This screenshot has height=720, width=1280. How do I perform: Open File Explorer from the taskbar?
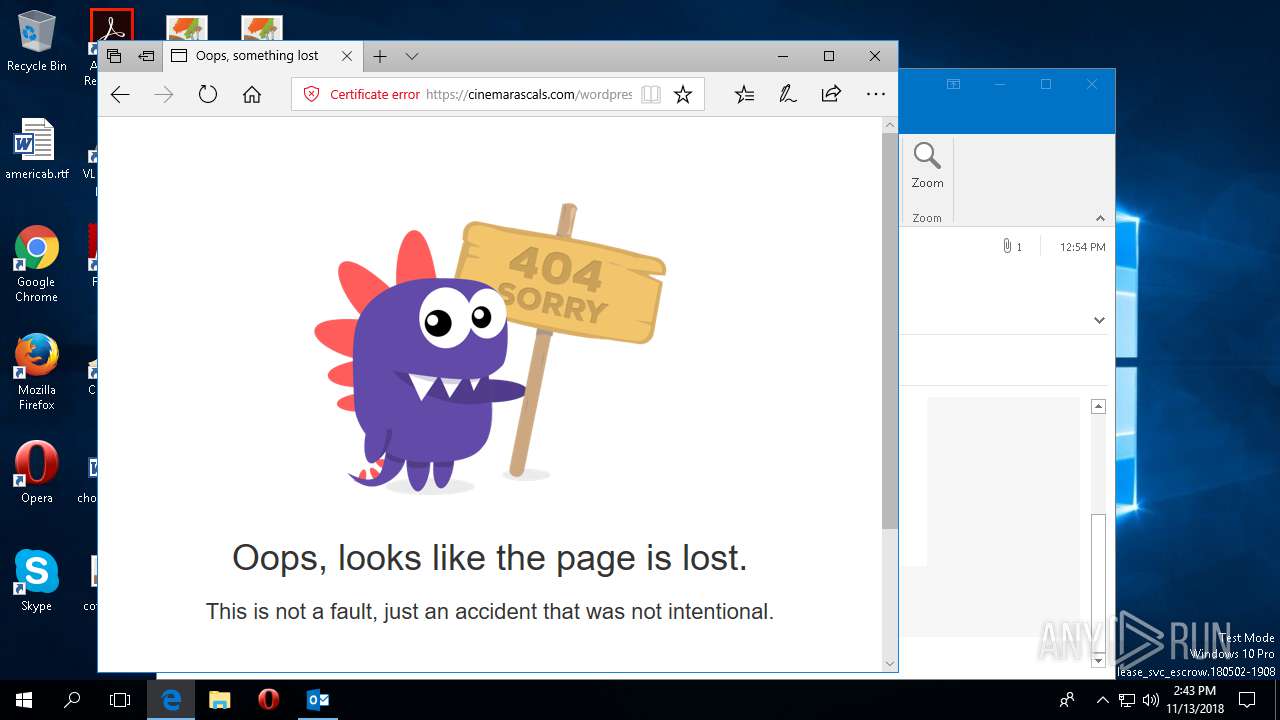point(220,700)
